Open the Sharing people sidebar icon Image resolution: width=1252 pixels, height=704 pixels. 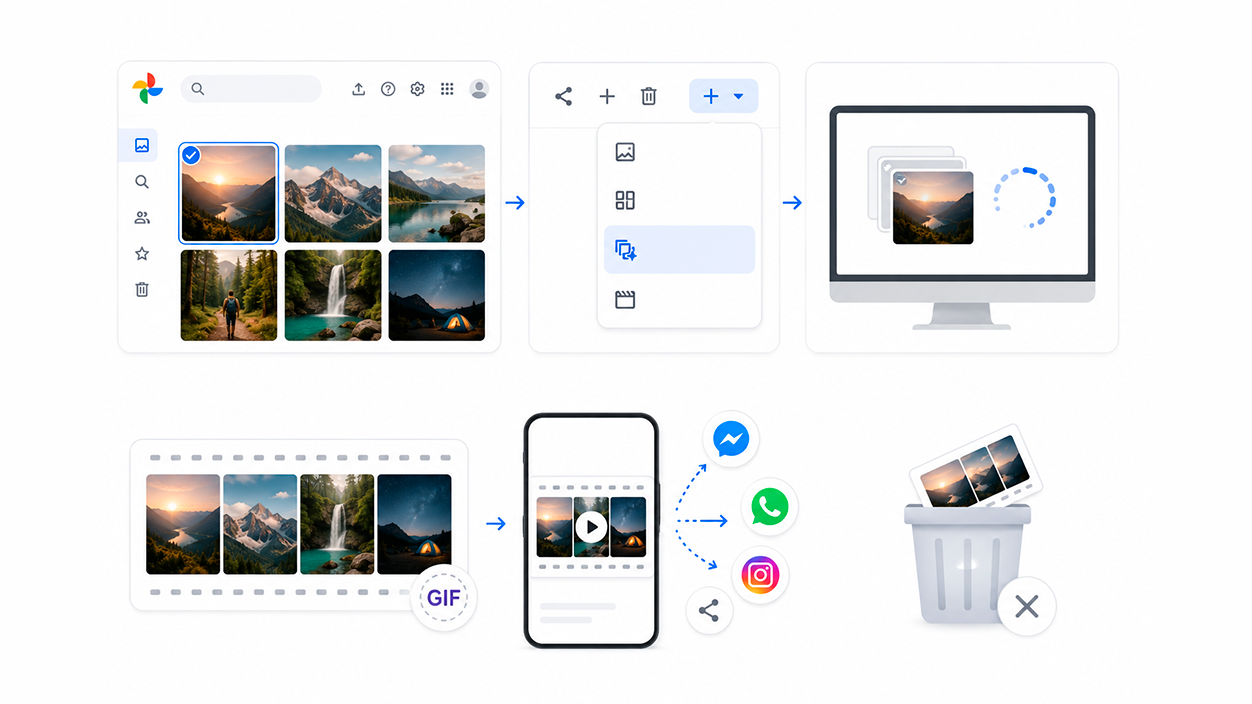point(142,218)
